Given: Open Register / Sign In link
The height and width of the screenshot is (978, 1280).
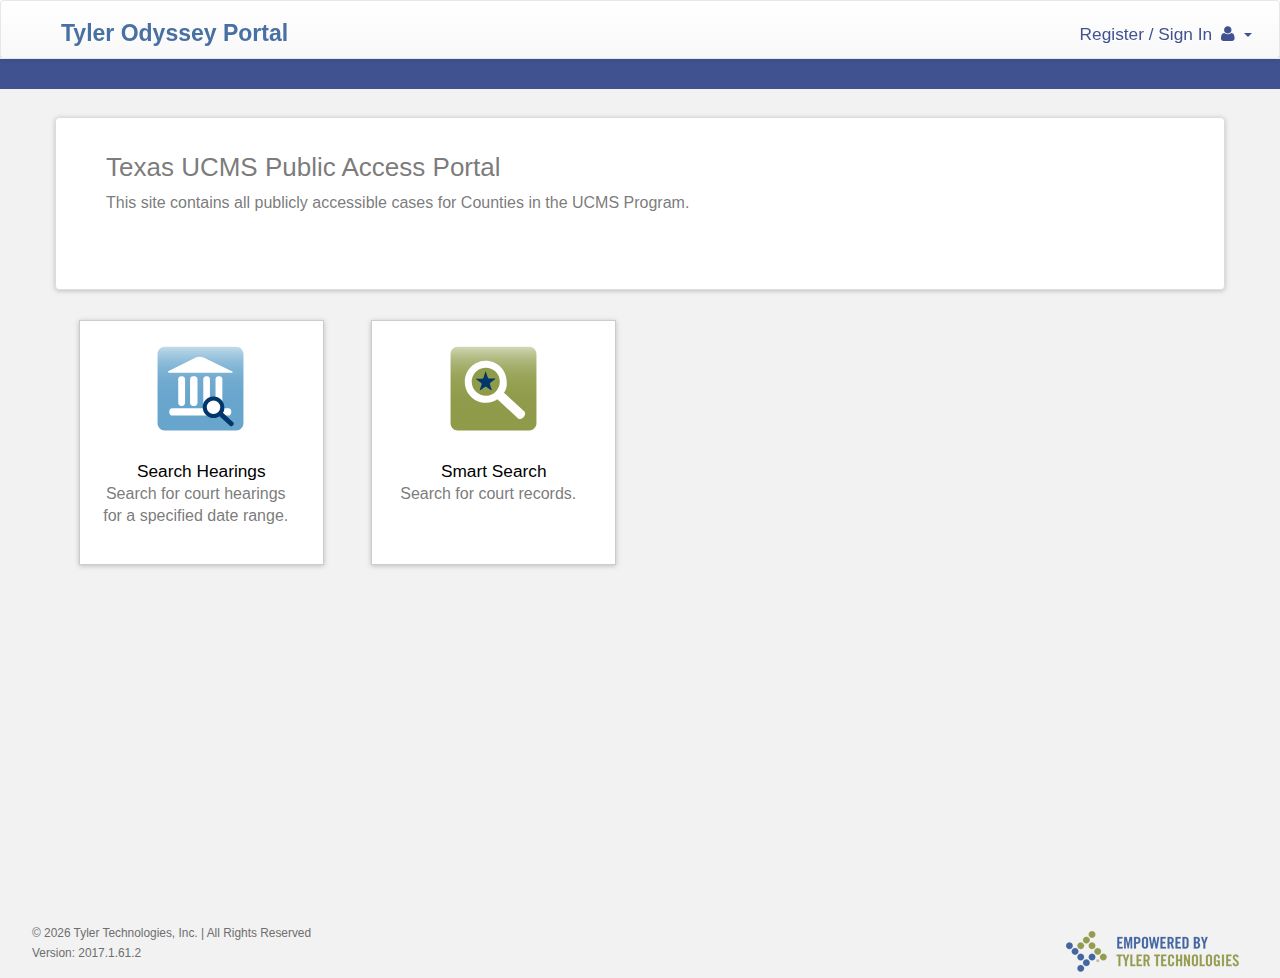Looking at the screenshot, I should point(1145,34).
